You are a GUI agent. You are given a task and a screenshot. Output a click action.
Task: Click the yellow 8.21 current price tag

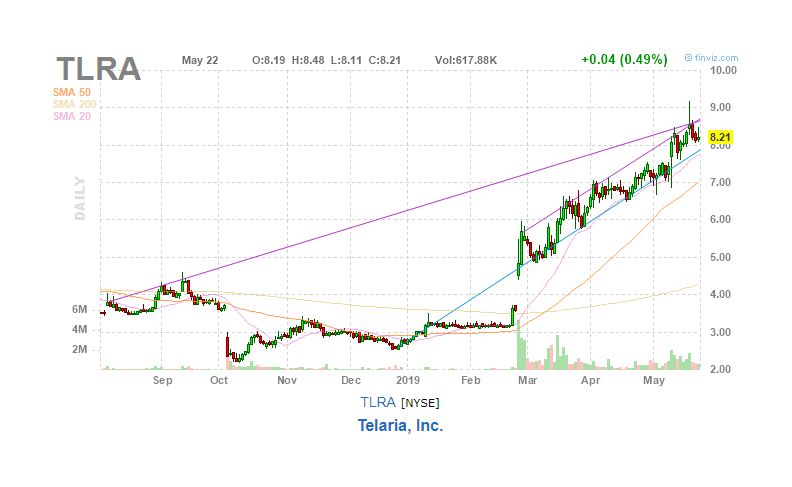[x=720, y=137]
